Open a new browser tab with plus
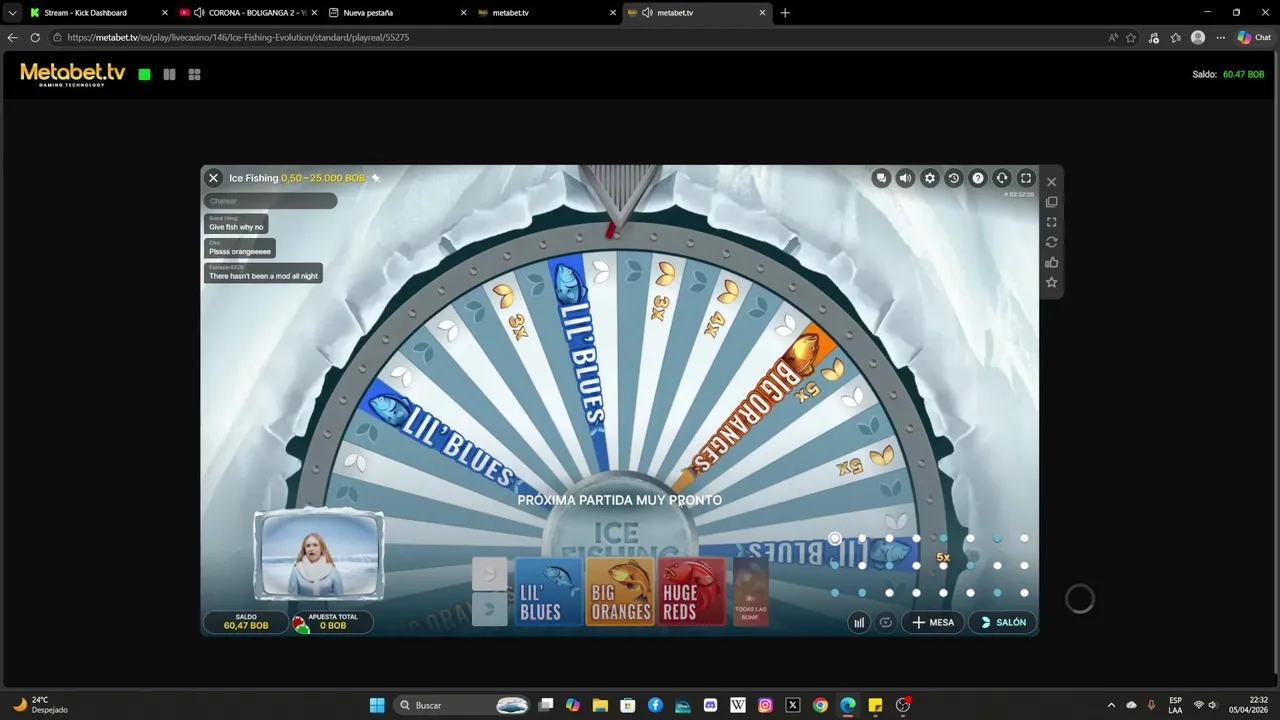 pos(785,13)
